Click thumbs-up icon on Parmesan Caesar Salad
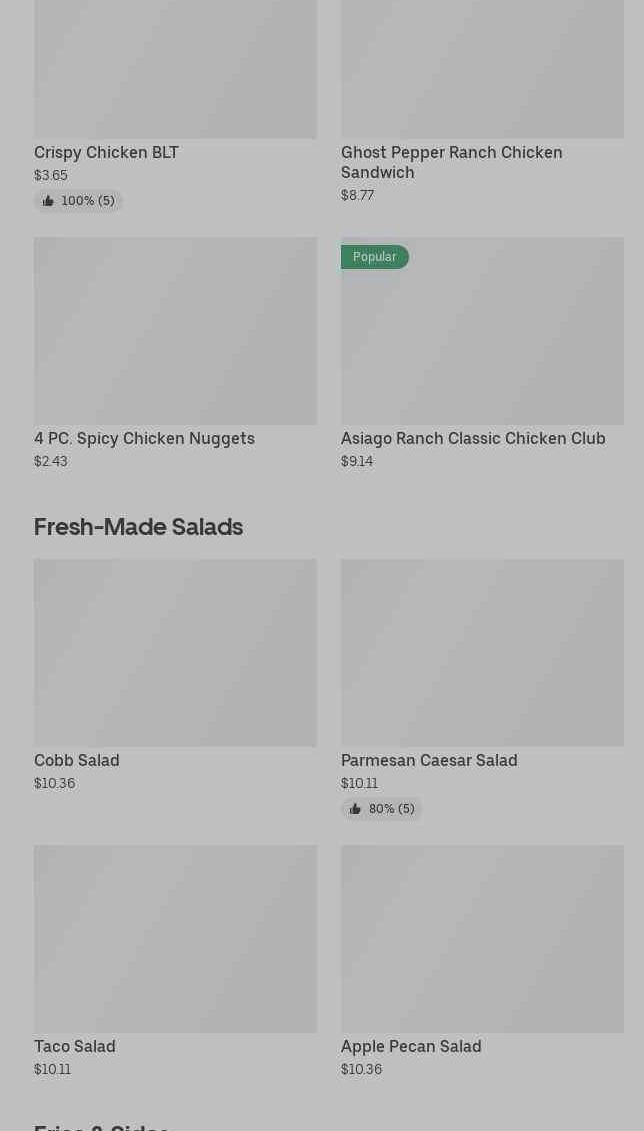The width and height of the screenshot is (644, 1131). point(355,809)
